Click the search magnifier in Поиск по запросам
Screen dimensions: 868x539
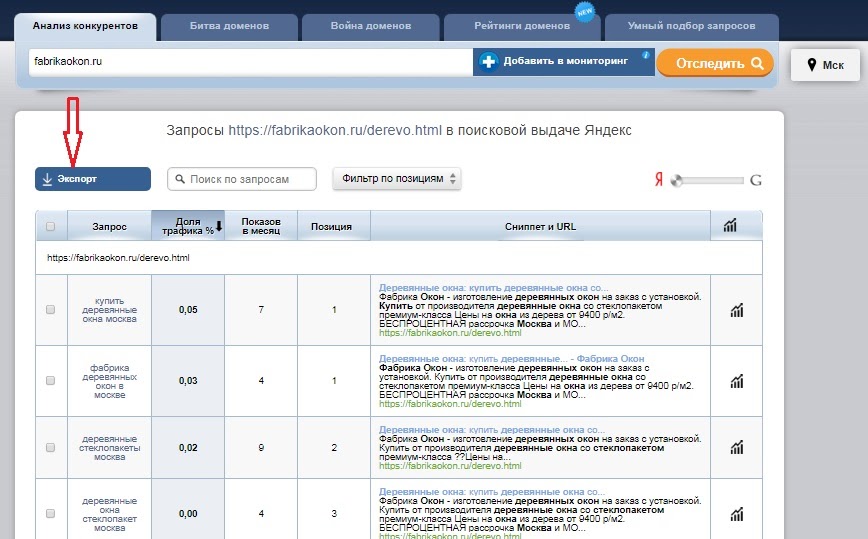[180, 179]
